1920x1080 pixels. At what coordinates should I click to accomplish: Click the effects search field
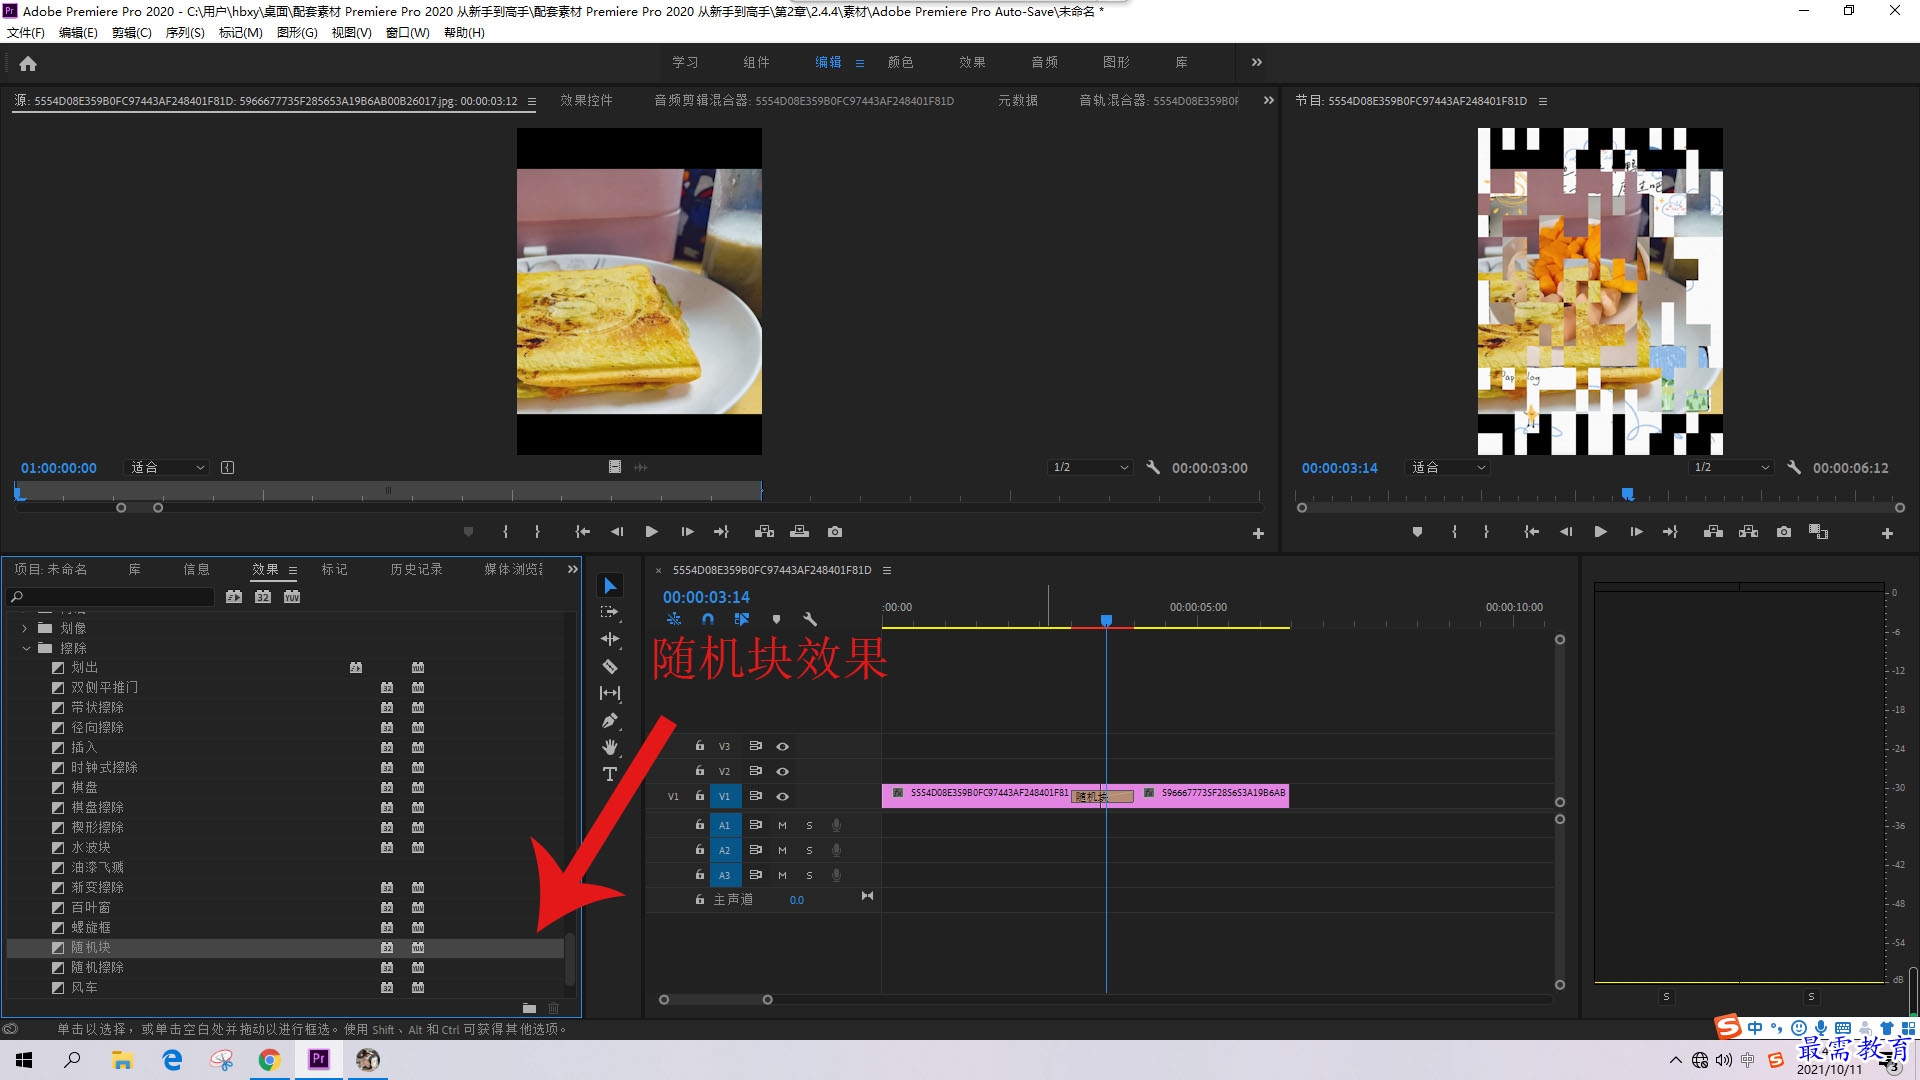[x=111, y=597]
